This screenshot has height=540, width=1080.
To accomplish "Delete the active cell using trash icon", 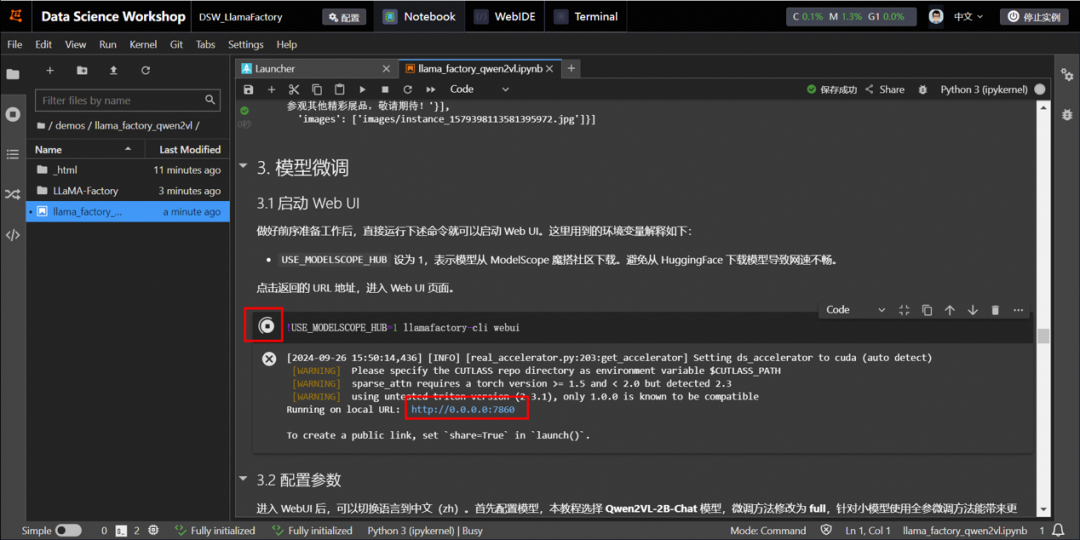I will click(x=995, y=310).
